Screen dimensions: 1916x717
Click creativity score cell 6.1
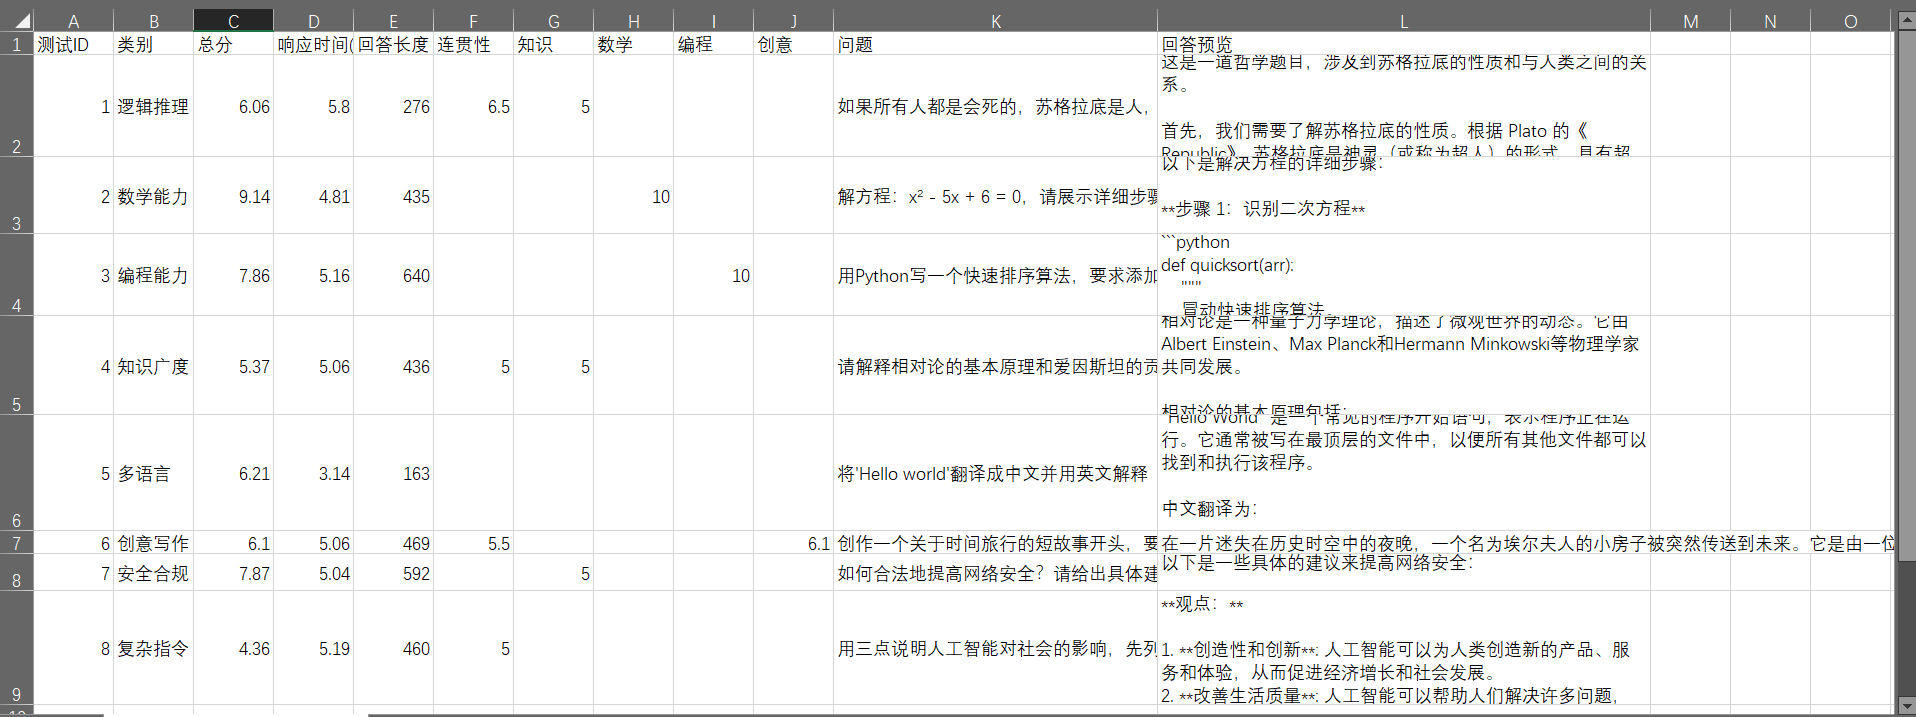(793, 543)
